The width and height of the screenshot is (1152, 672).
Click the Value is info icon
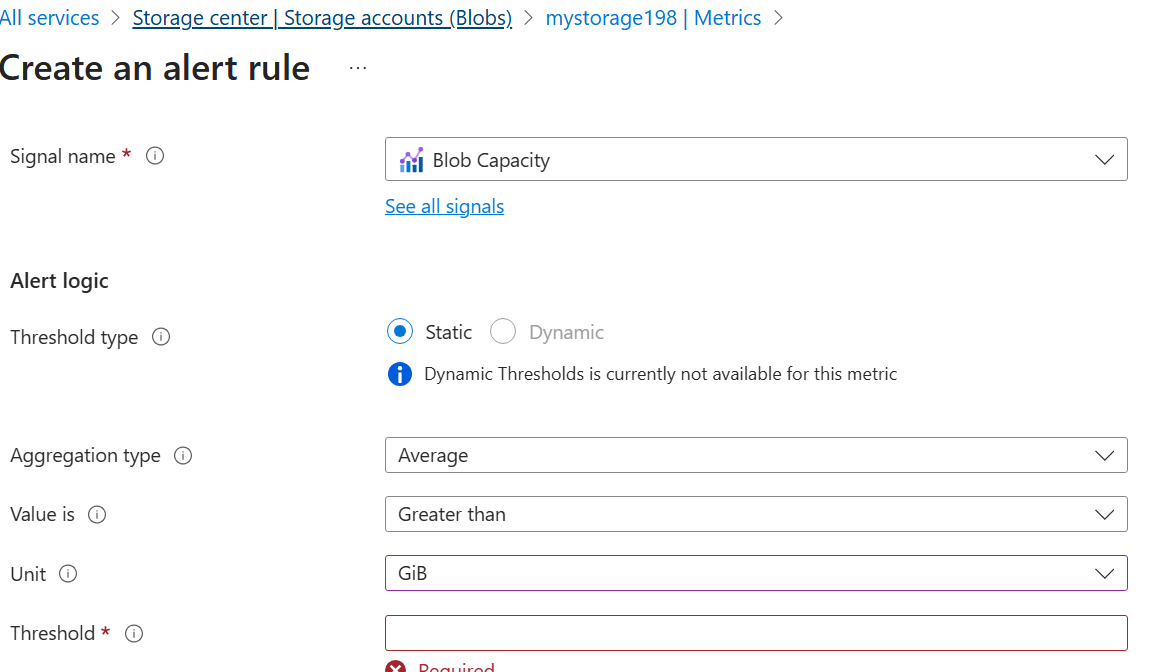[x=97, y=514]
